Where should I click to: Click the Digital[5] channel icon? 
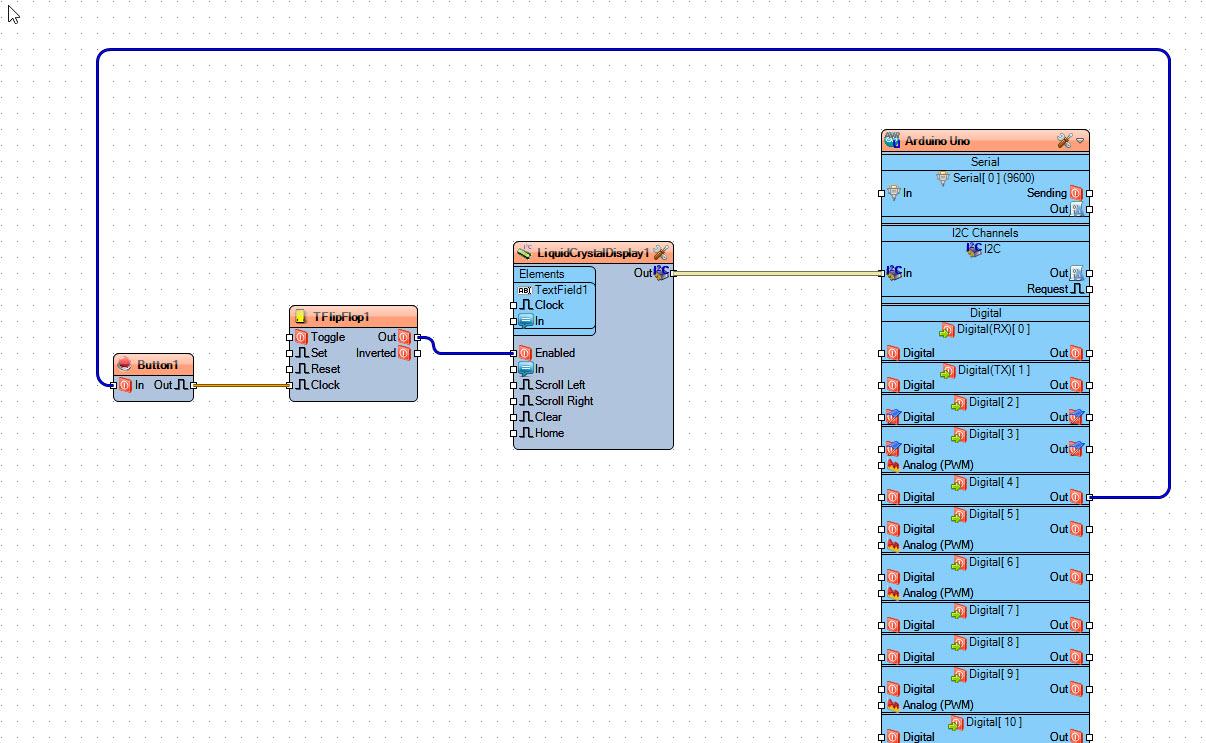point(960,515)
